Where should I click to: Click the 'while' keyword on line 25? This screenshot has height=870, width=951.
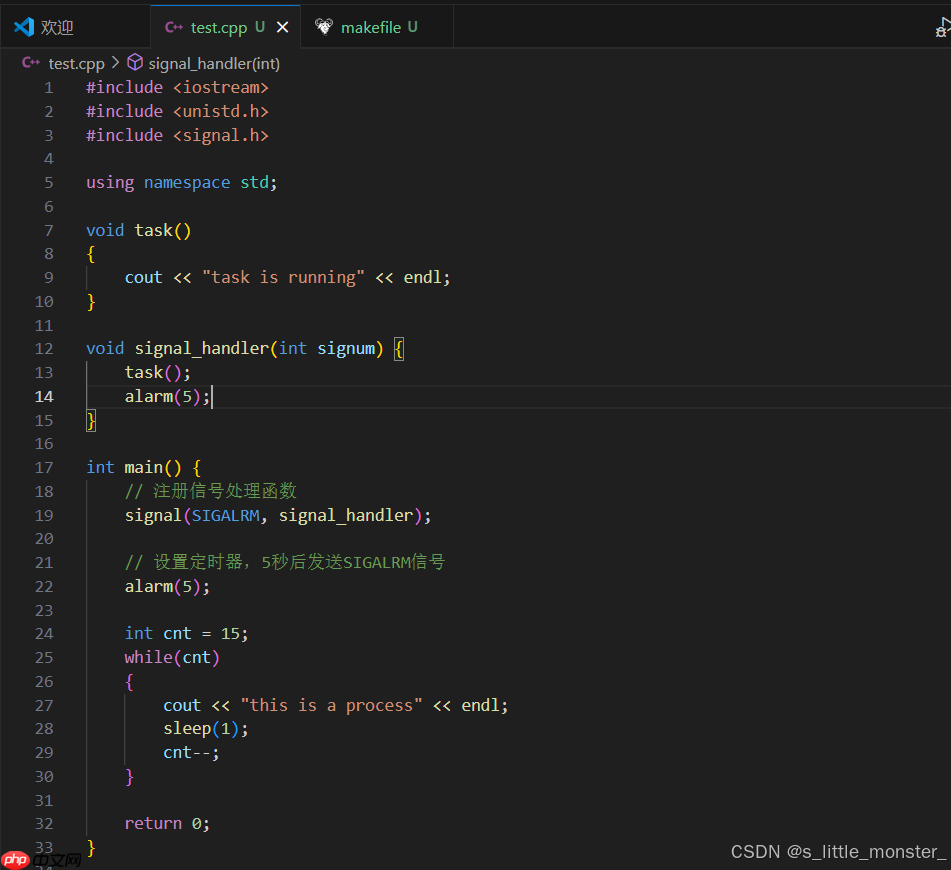(149, 658)
